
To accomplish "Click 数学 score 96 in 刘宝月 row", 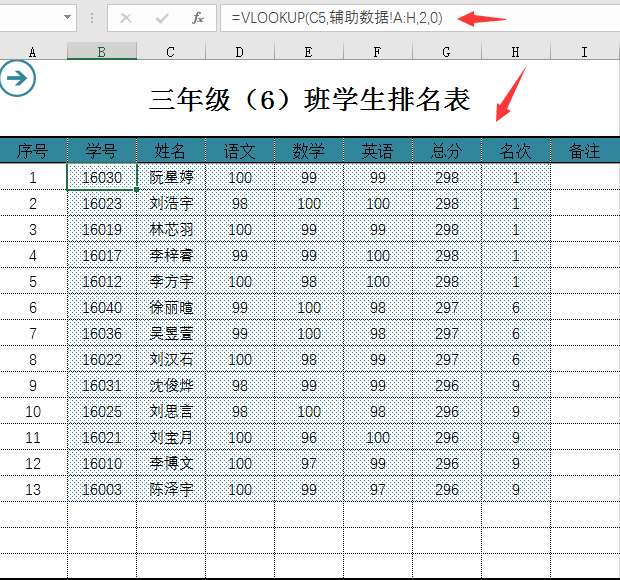I will pyautogui.click(x=309, y=437).
